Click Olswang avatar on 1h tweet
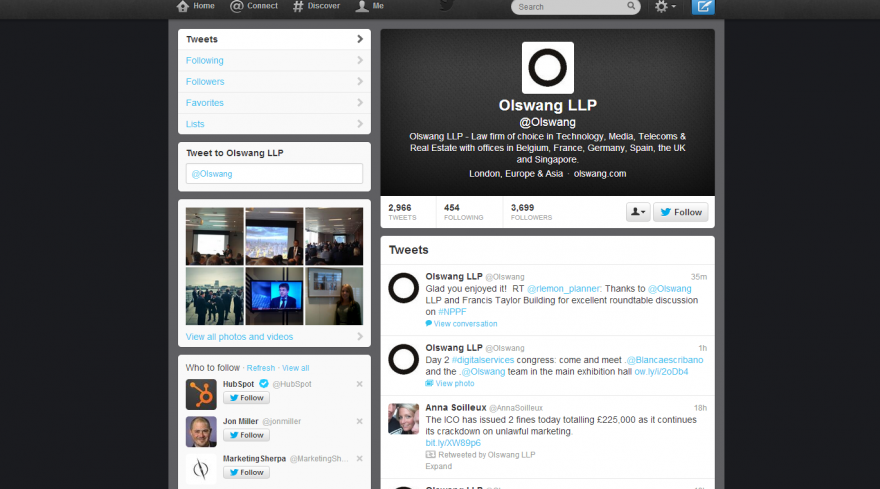The height and width of the screenshot is (489, 880). (404, 359)
